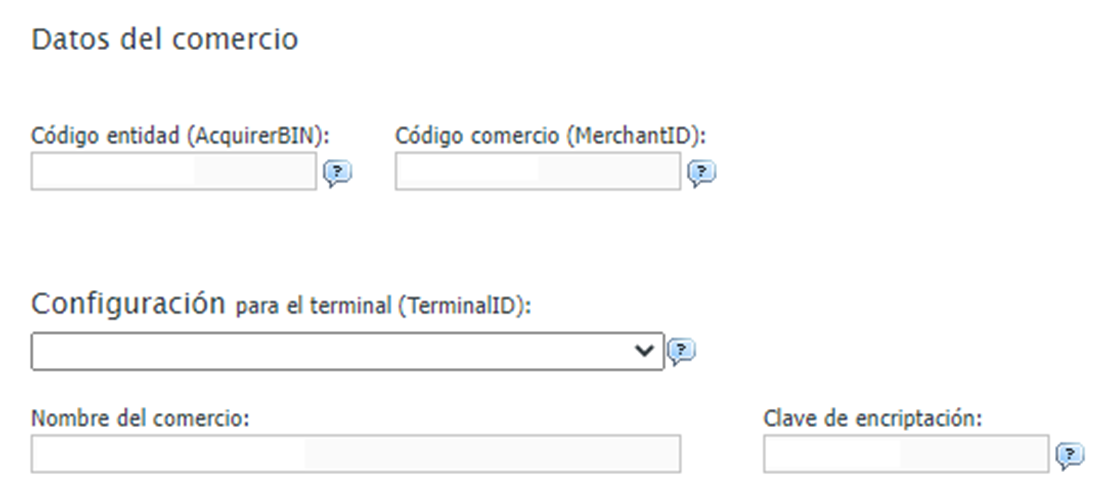Focus the Código entidad input field
This screenshot has width=1105, height=504.
(x=173, y=172)
